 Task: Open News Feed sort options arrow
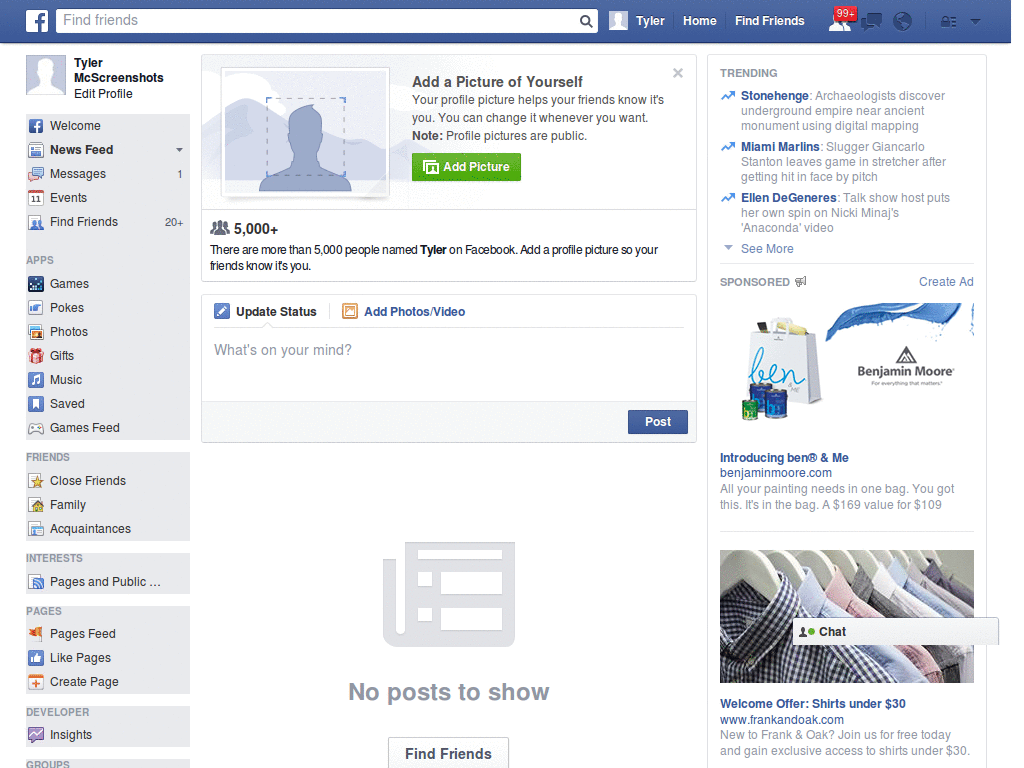(179, 150)
